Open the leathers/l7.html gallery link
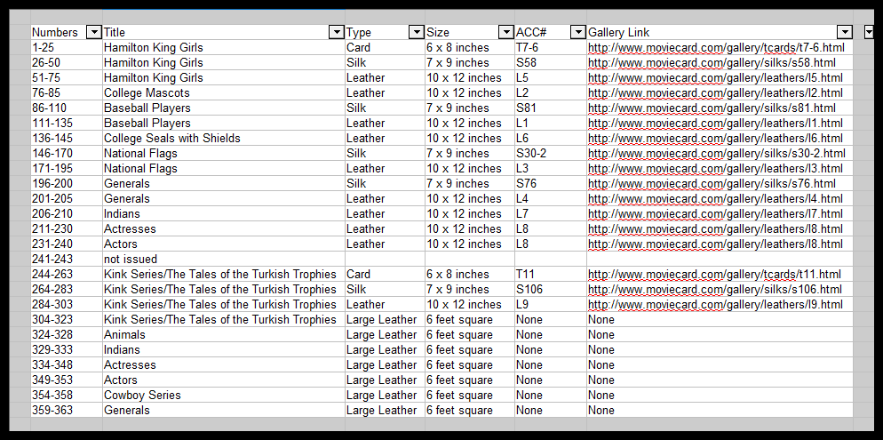The height and width of the screenshot is (440, 883). click(x=715, y=214)
